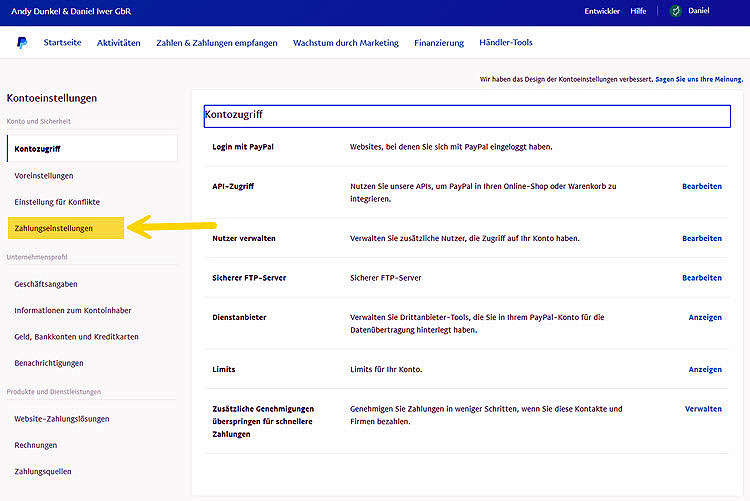Open Website-Zahlungslösungen
The width and height of the screenshot is (750, 501).
click(x=62, y=419)
